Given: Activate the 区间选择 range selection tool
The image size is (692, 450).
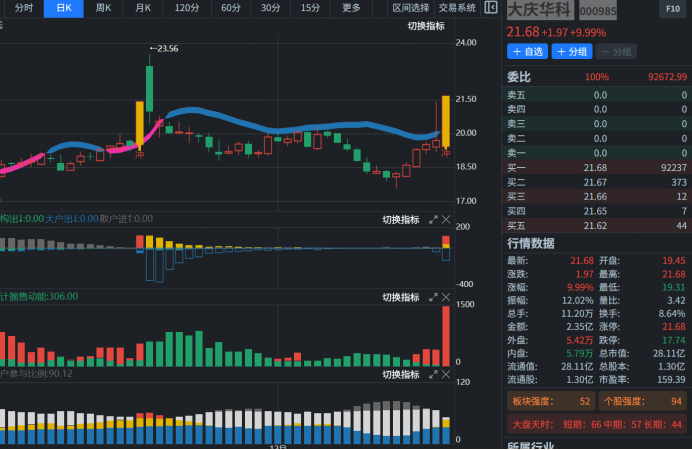Looking at the screenshot, I should pyautogui.click(x=410, y=8).
